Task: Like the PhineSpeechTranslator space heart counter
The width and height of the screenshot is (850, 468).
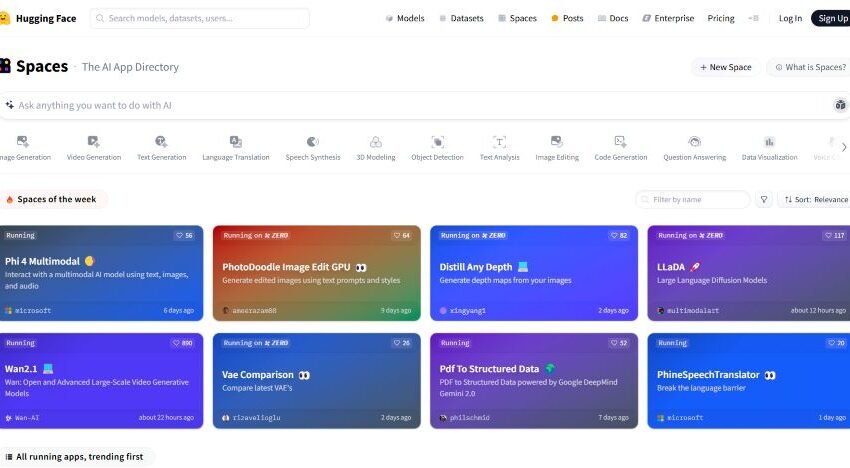Action: pos(836,343)
